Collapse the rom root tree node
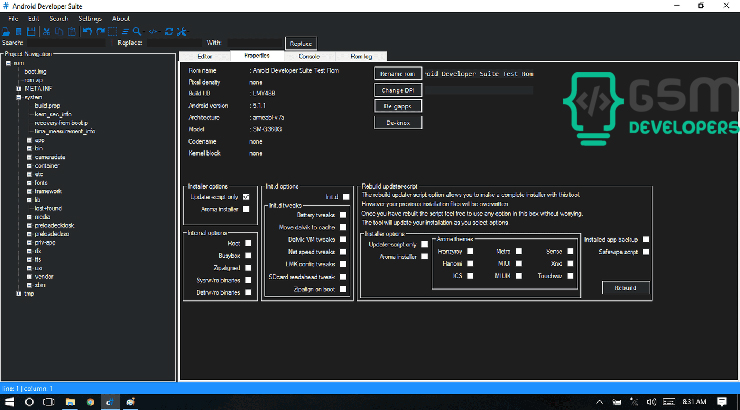The width and height of the screenshot is (740, 410). [8, 63]
